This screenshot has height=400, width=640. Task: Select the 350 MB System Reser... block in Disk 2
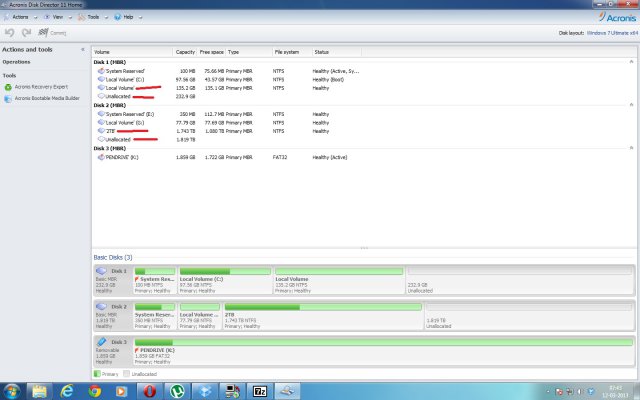coord(155,316)
